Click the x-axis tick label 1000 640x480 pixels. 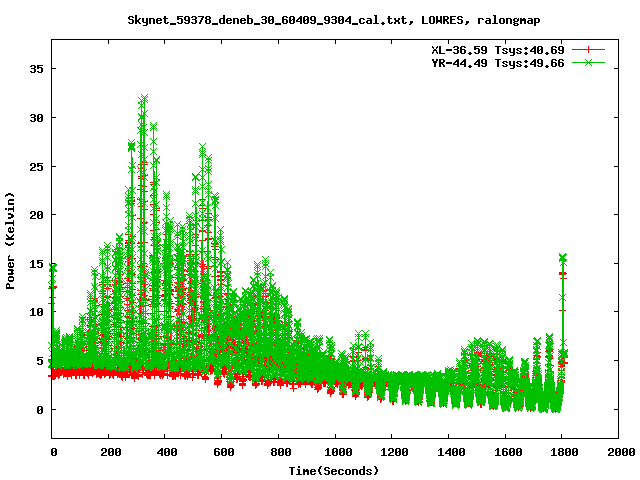(x=338, y=452)
